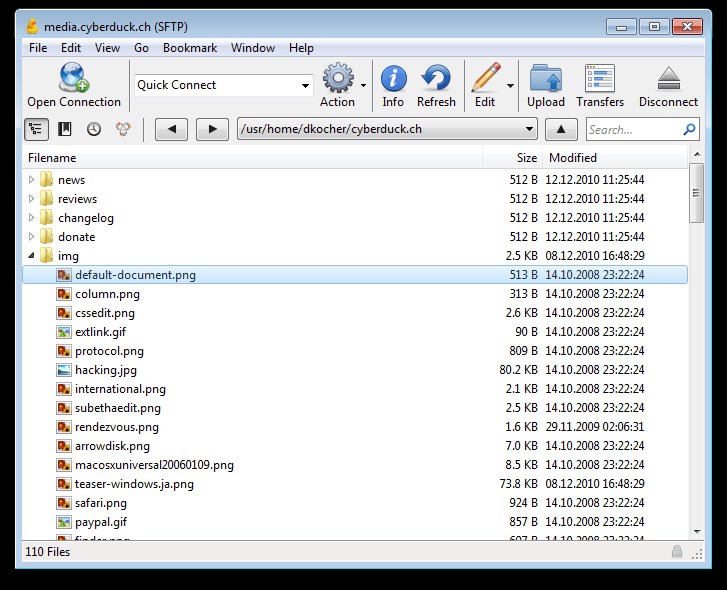The width and height of the screenshot is (727, 590).
Task: Select teaser-windows.ja.png file
Action: (134, 484)
